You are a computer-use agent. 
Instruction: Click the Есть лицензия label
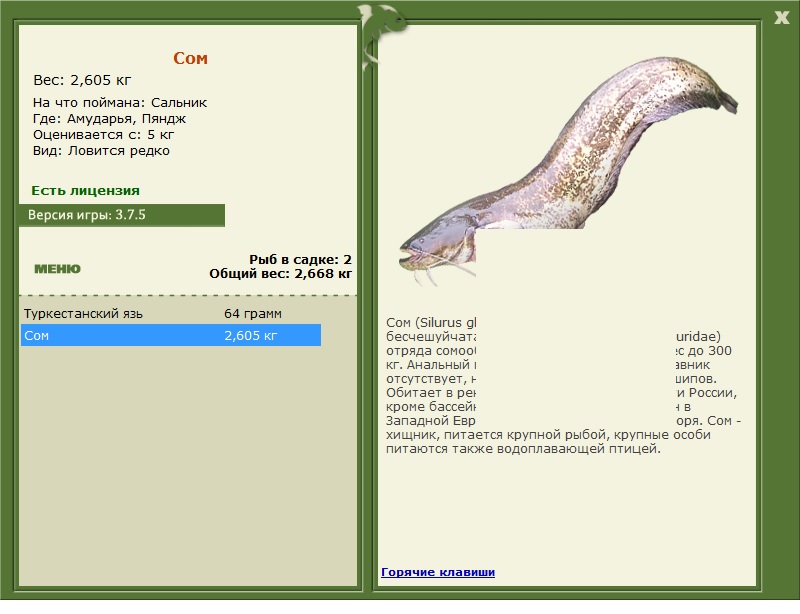[85, 190]
